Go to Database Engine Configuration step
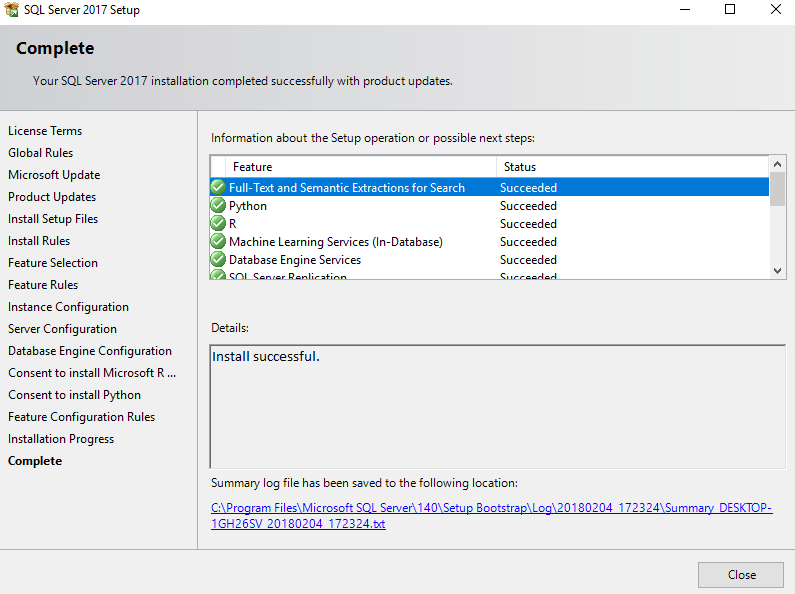This screenshot has width=795, height=594. click(x=90, y=351)
